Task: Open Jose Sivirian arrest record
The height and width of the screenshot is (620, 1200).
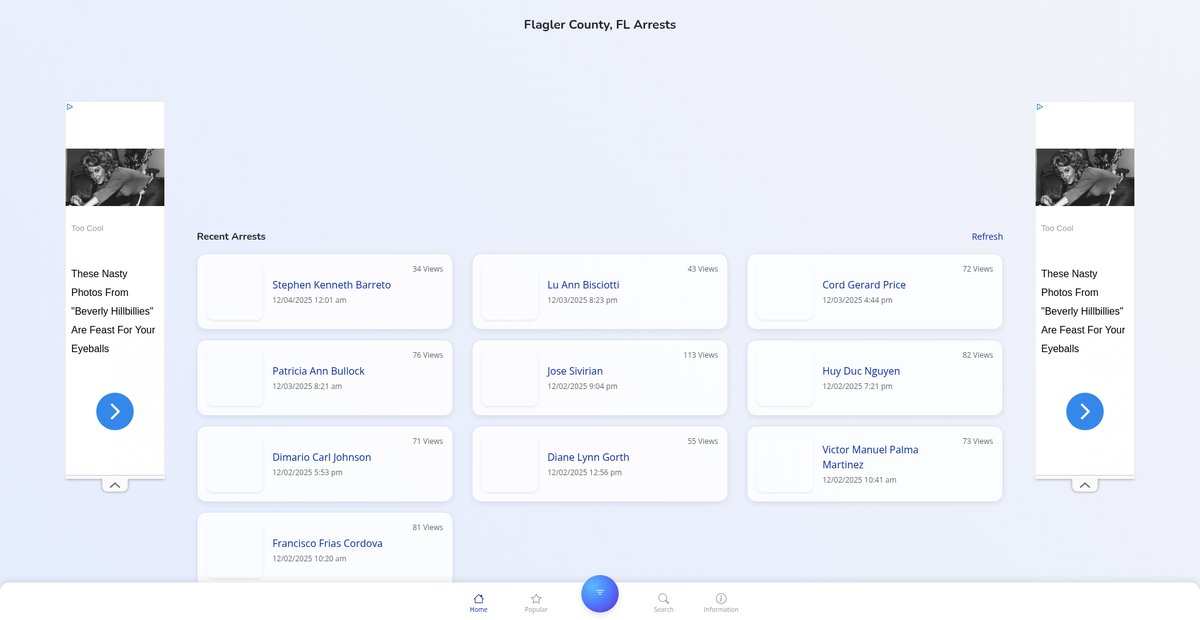Action: [x=600, y=378]
